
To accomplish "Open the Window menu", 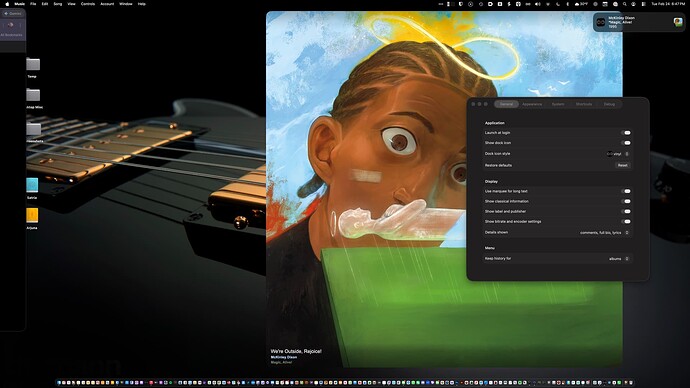I will pyautogui.click(x=126, y=4).
